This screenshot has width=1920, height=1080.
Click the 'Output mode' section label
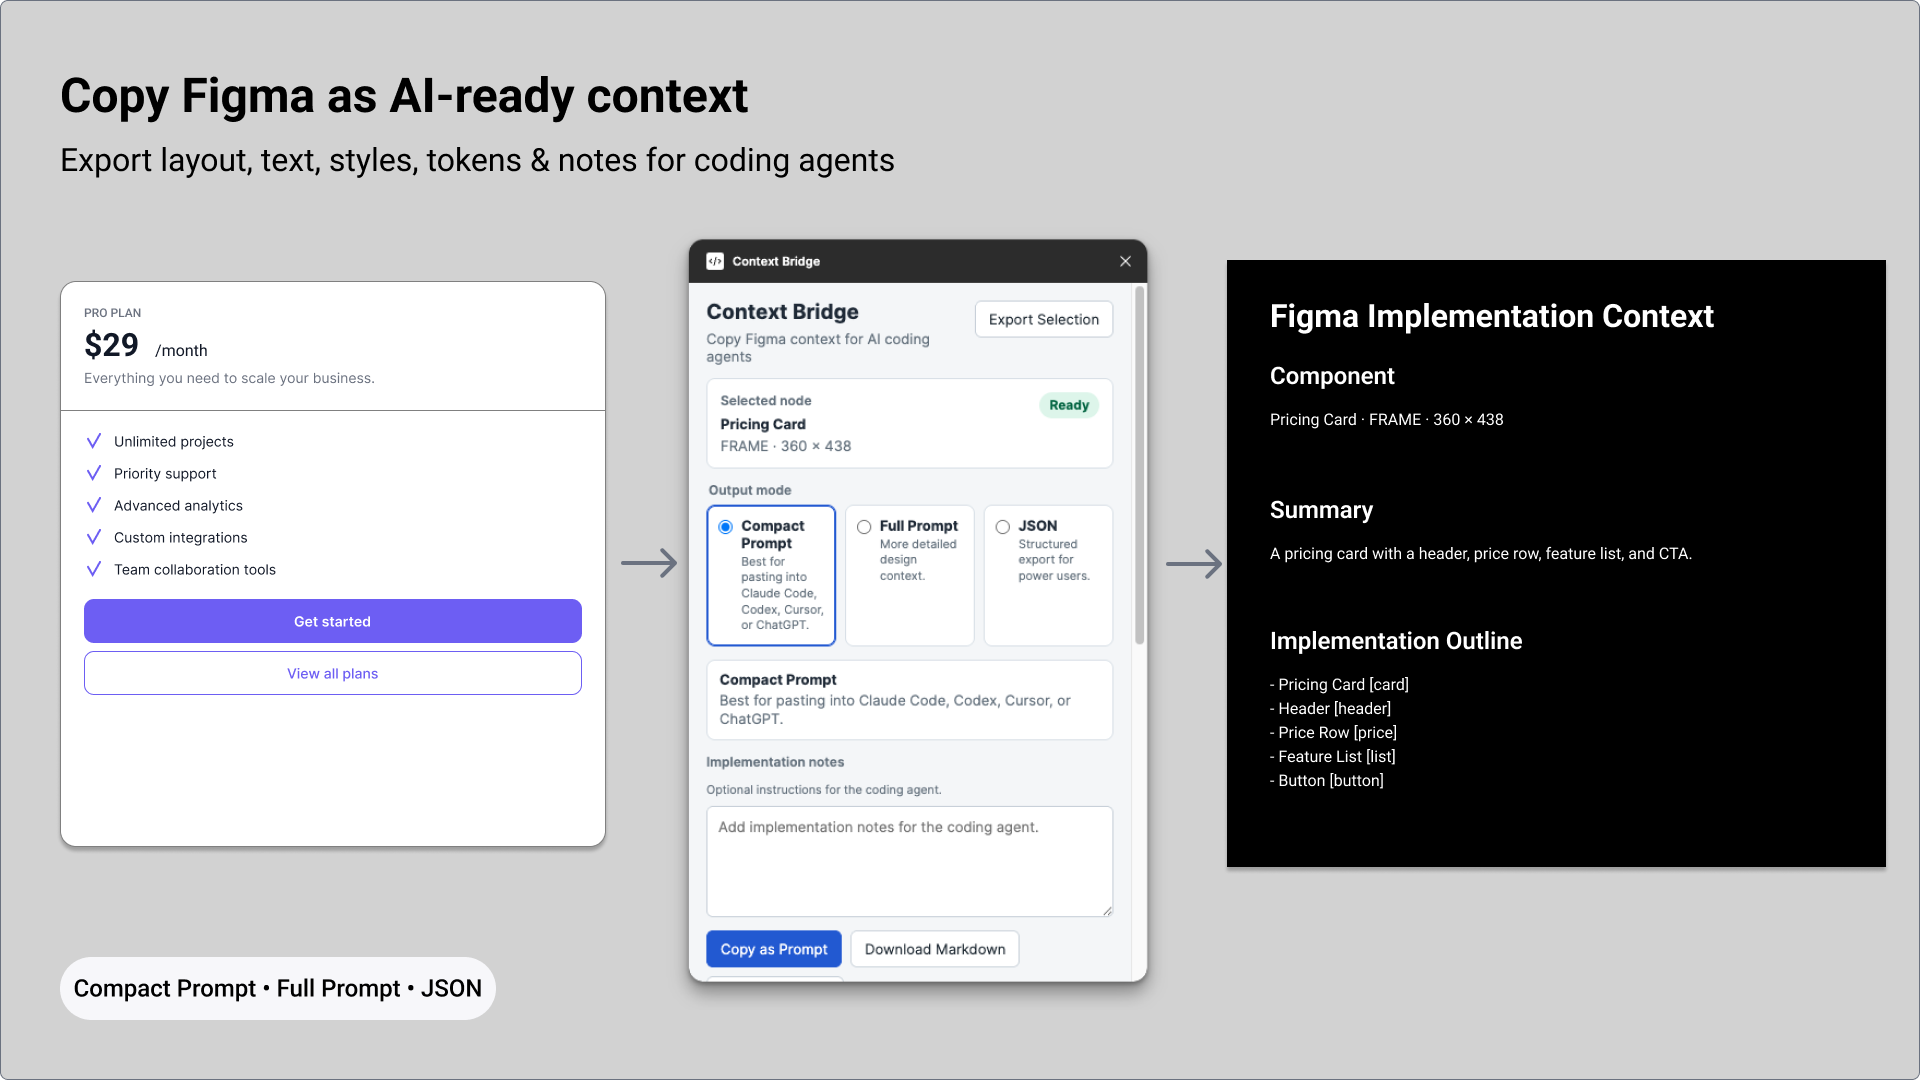click(x=750, y=490)
